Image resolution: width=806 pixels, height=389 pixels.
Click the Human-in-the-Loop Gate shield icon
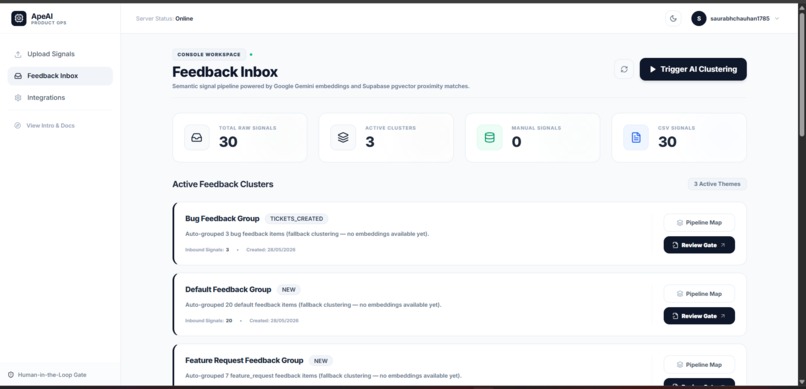[11, 375]
